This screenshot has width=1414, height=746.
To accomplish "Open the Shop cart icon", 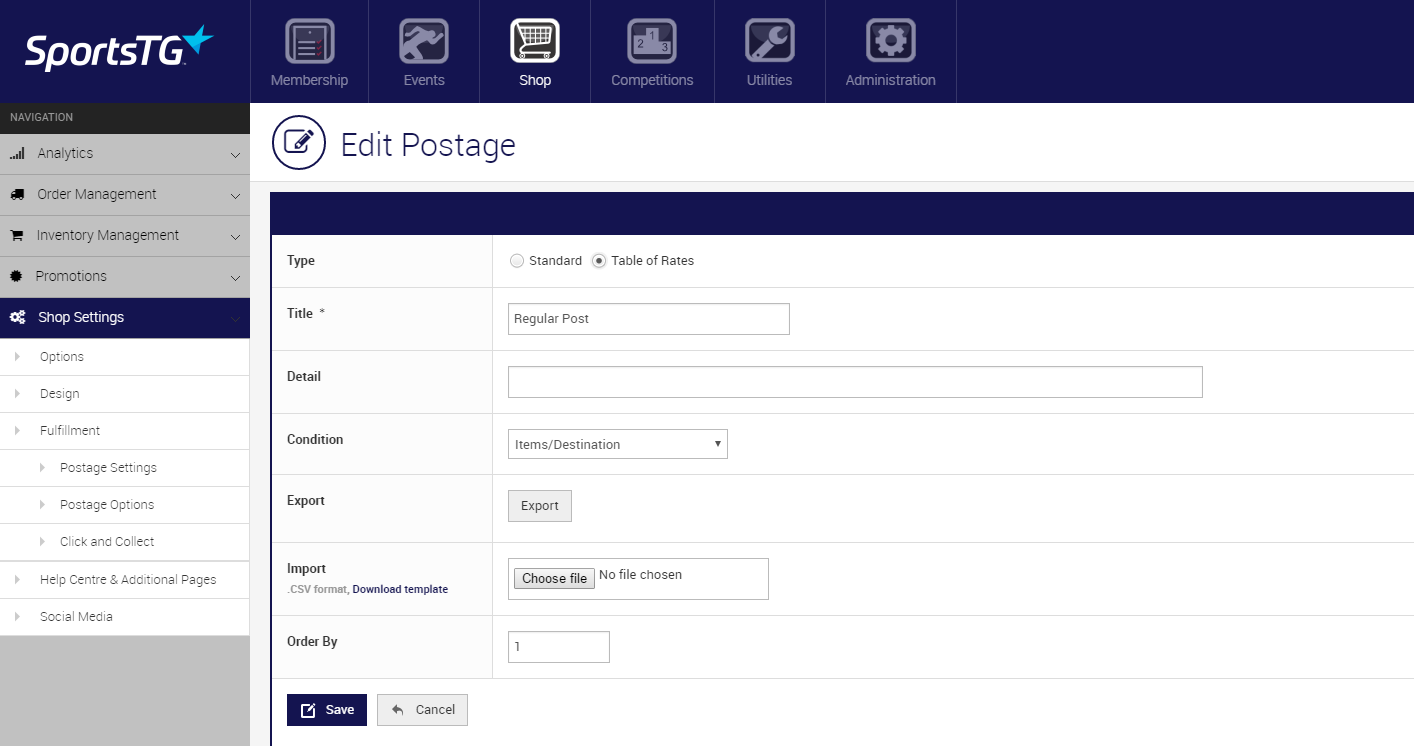I will point(535,41).
